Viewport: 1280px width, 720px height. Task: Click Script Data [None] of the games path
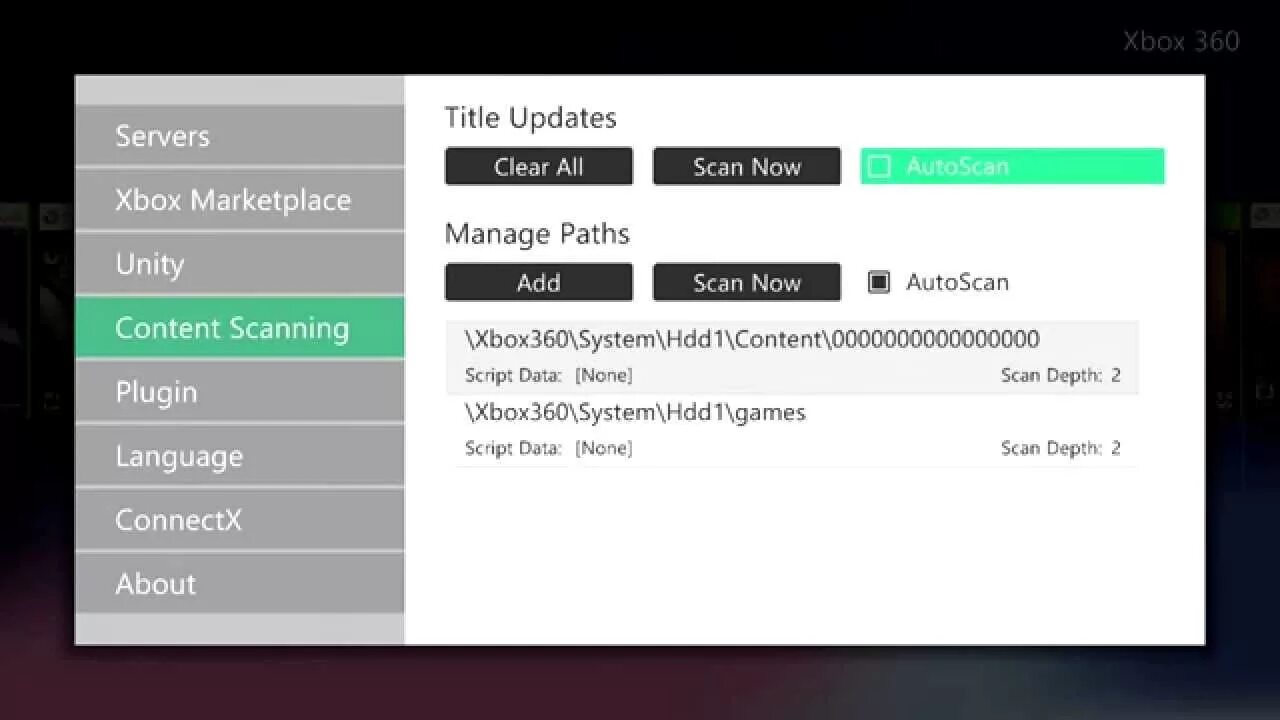click(x=549, y=448)
